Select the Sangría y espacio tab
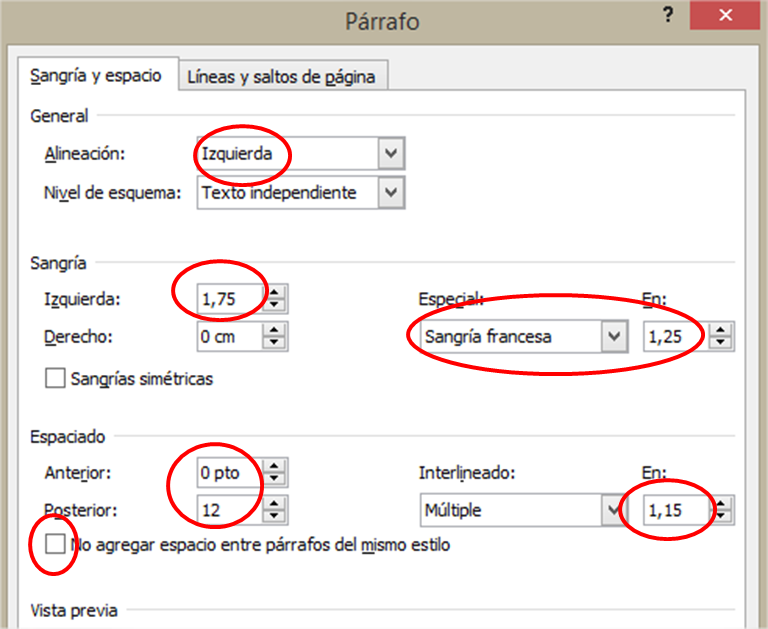 tap(96, 76)
